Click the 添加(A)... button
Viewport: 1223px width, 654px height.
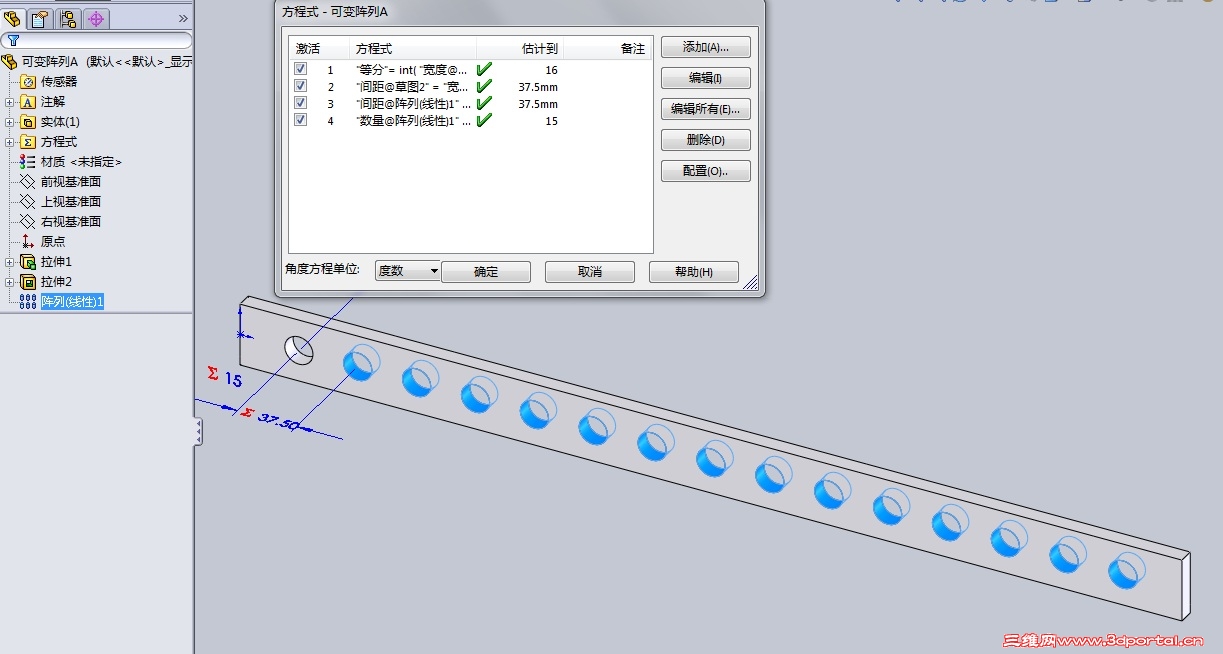pyautogui.click(x=706, y=47)
